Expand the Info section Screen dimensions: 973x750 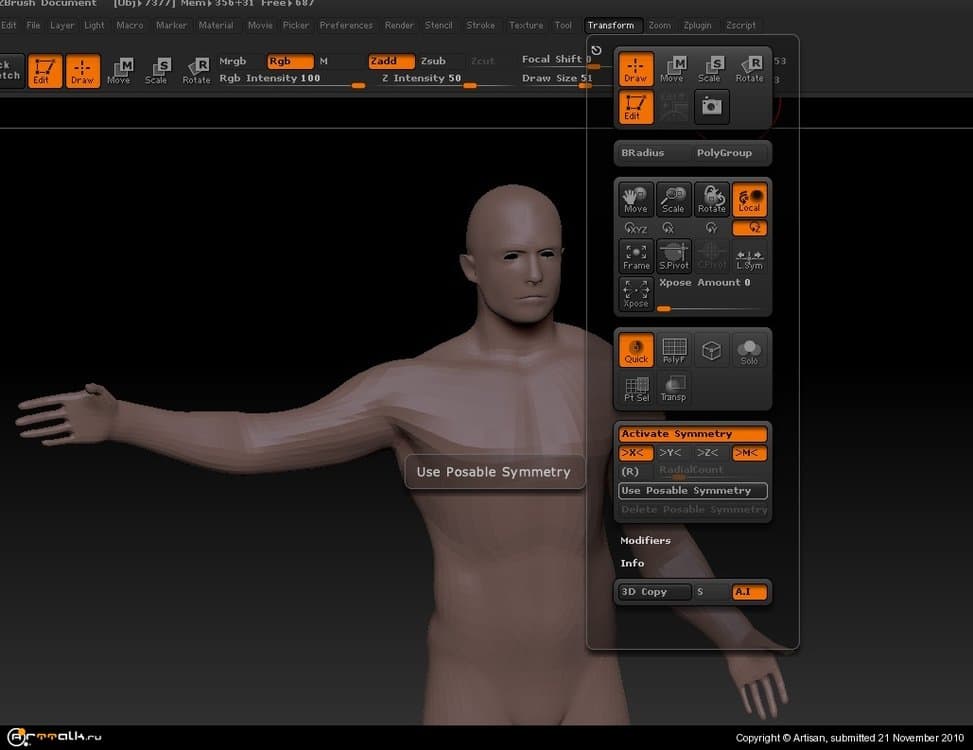pos(632,563)
